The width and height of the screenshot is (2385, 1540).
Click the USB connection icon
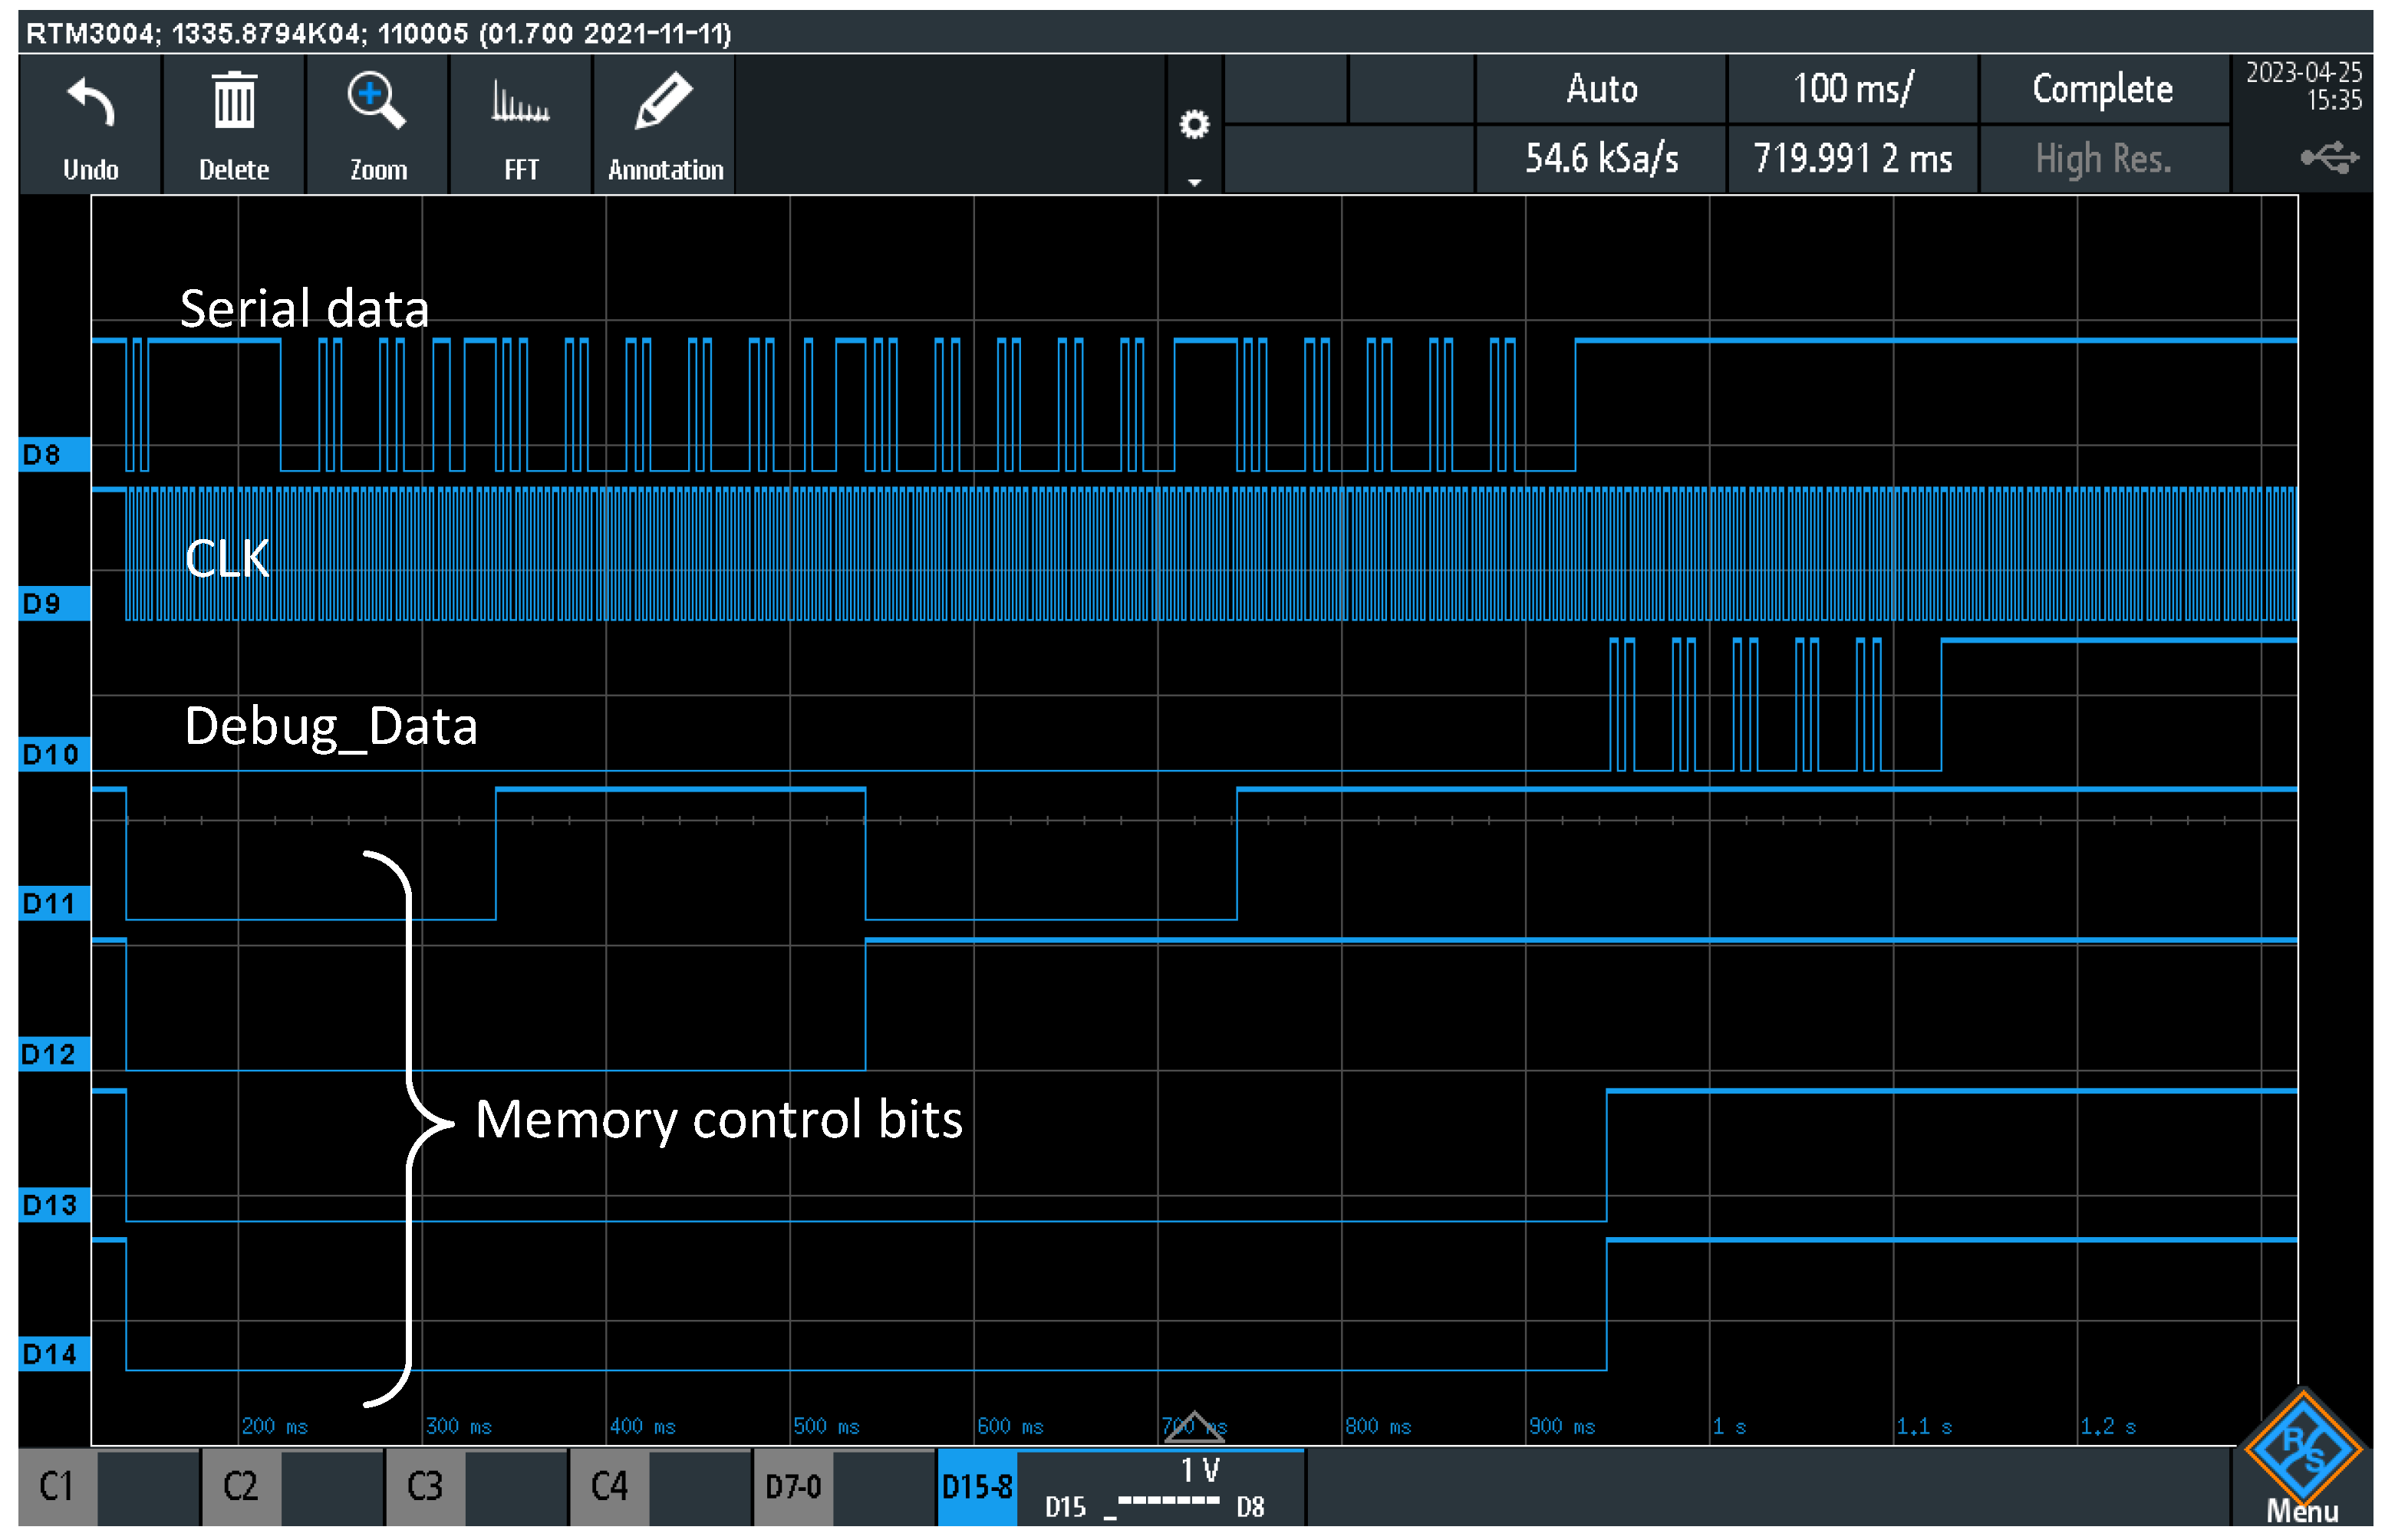2328,158
